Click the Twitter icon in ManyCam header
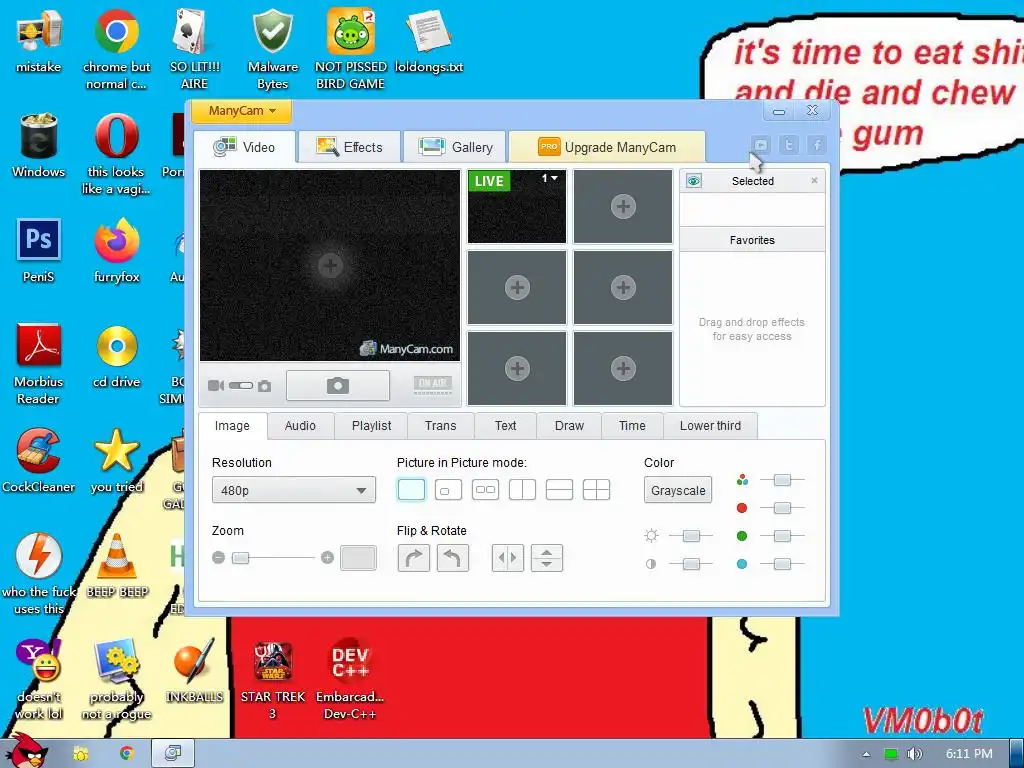 pos(789,145)
